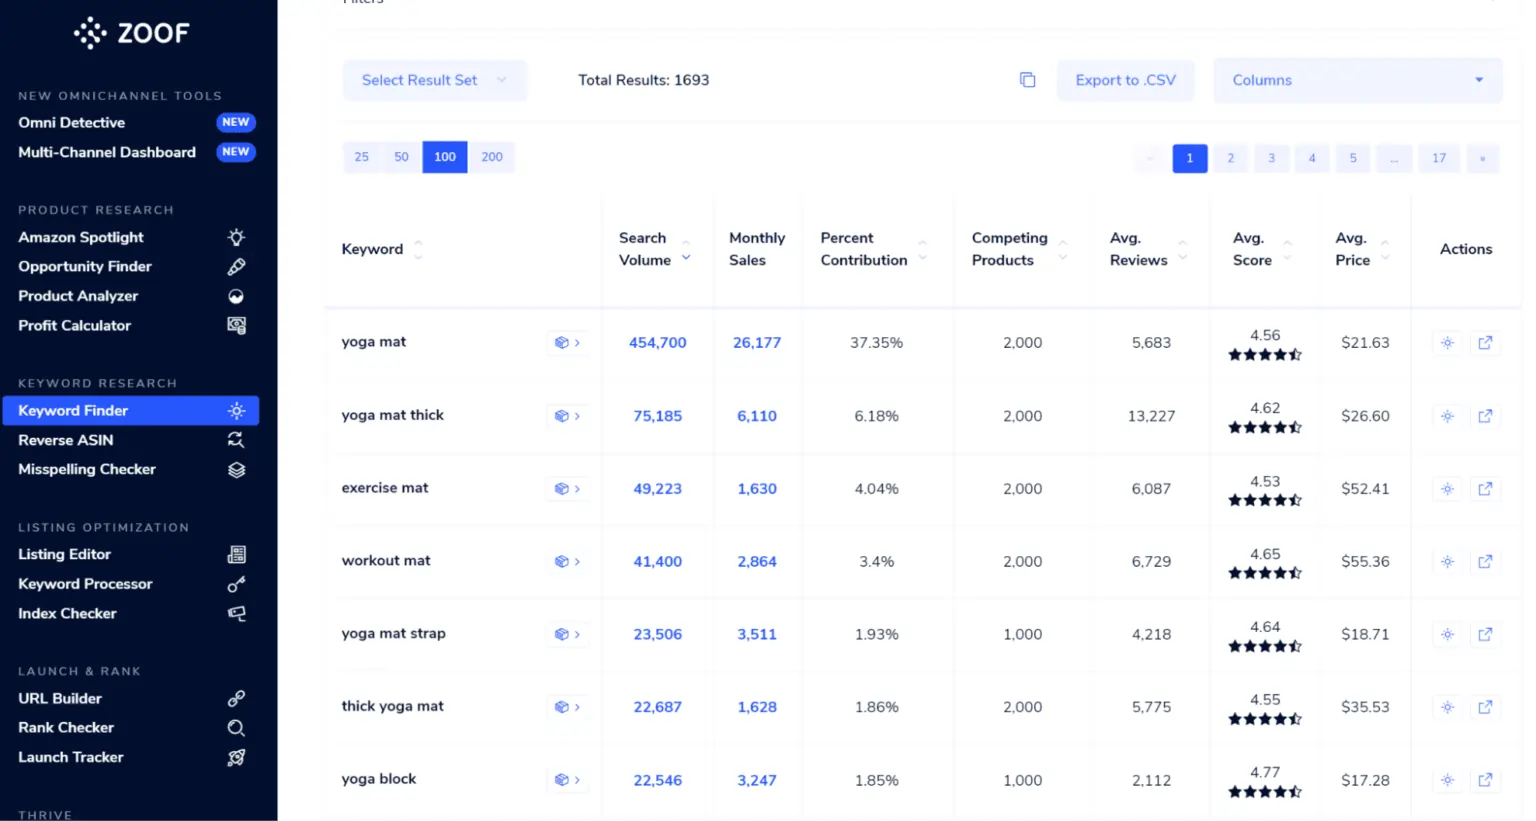
Task: Click the Misspelling Checker layers icon
Action: point(236,469)
